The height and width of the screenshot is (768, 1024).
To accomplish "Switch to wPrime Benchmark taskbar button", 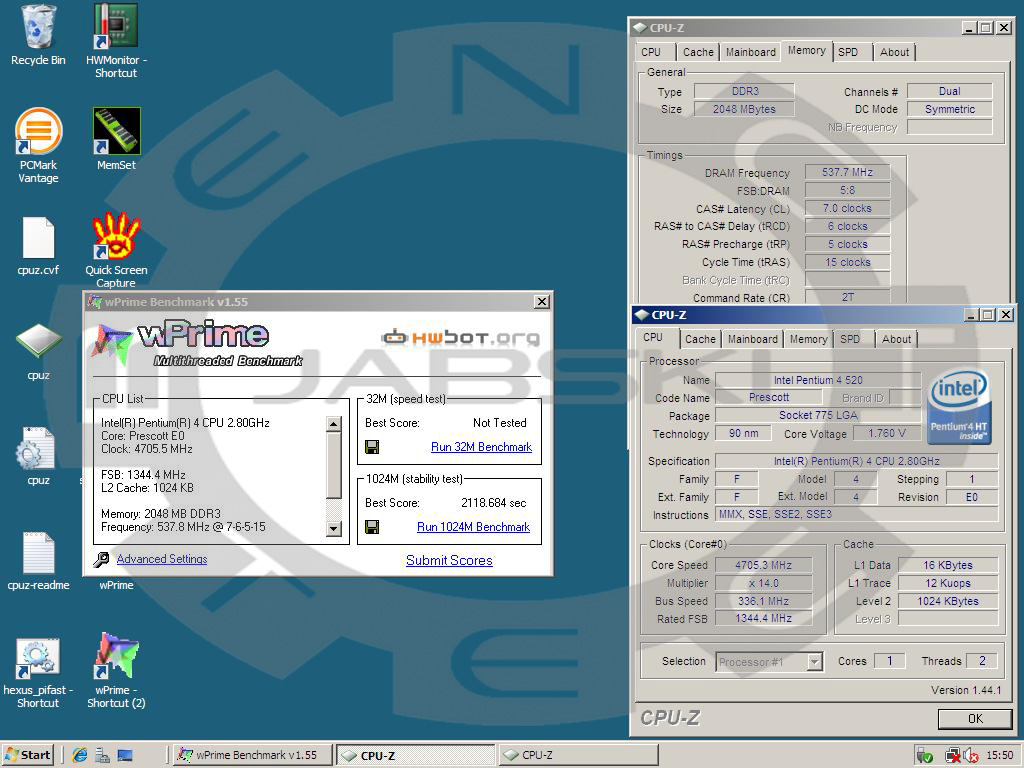I will tap(254, 755).
